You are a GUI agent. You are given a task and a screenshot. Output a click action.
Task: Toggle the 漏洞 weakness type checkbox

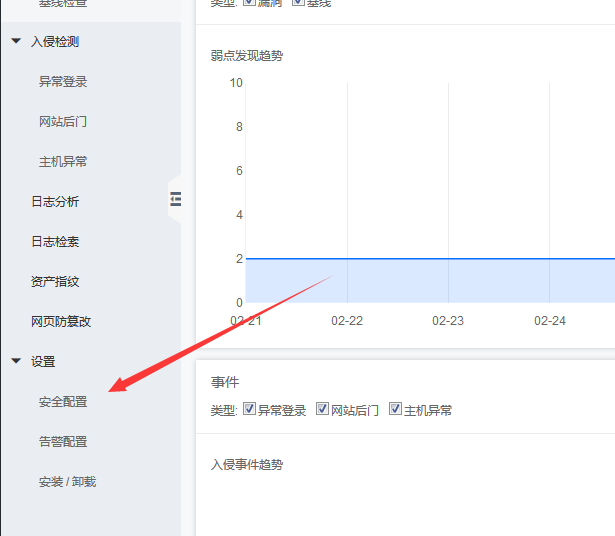249,2
